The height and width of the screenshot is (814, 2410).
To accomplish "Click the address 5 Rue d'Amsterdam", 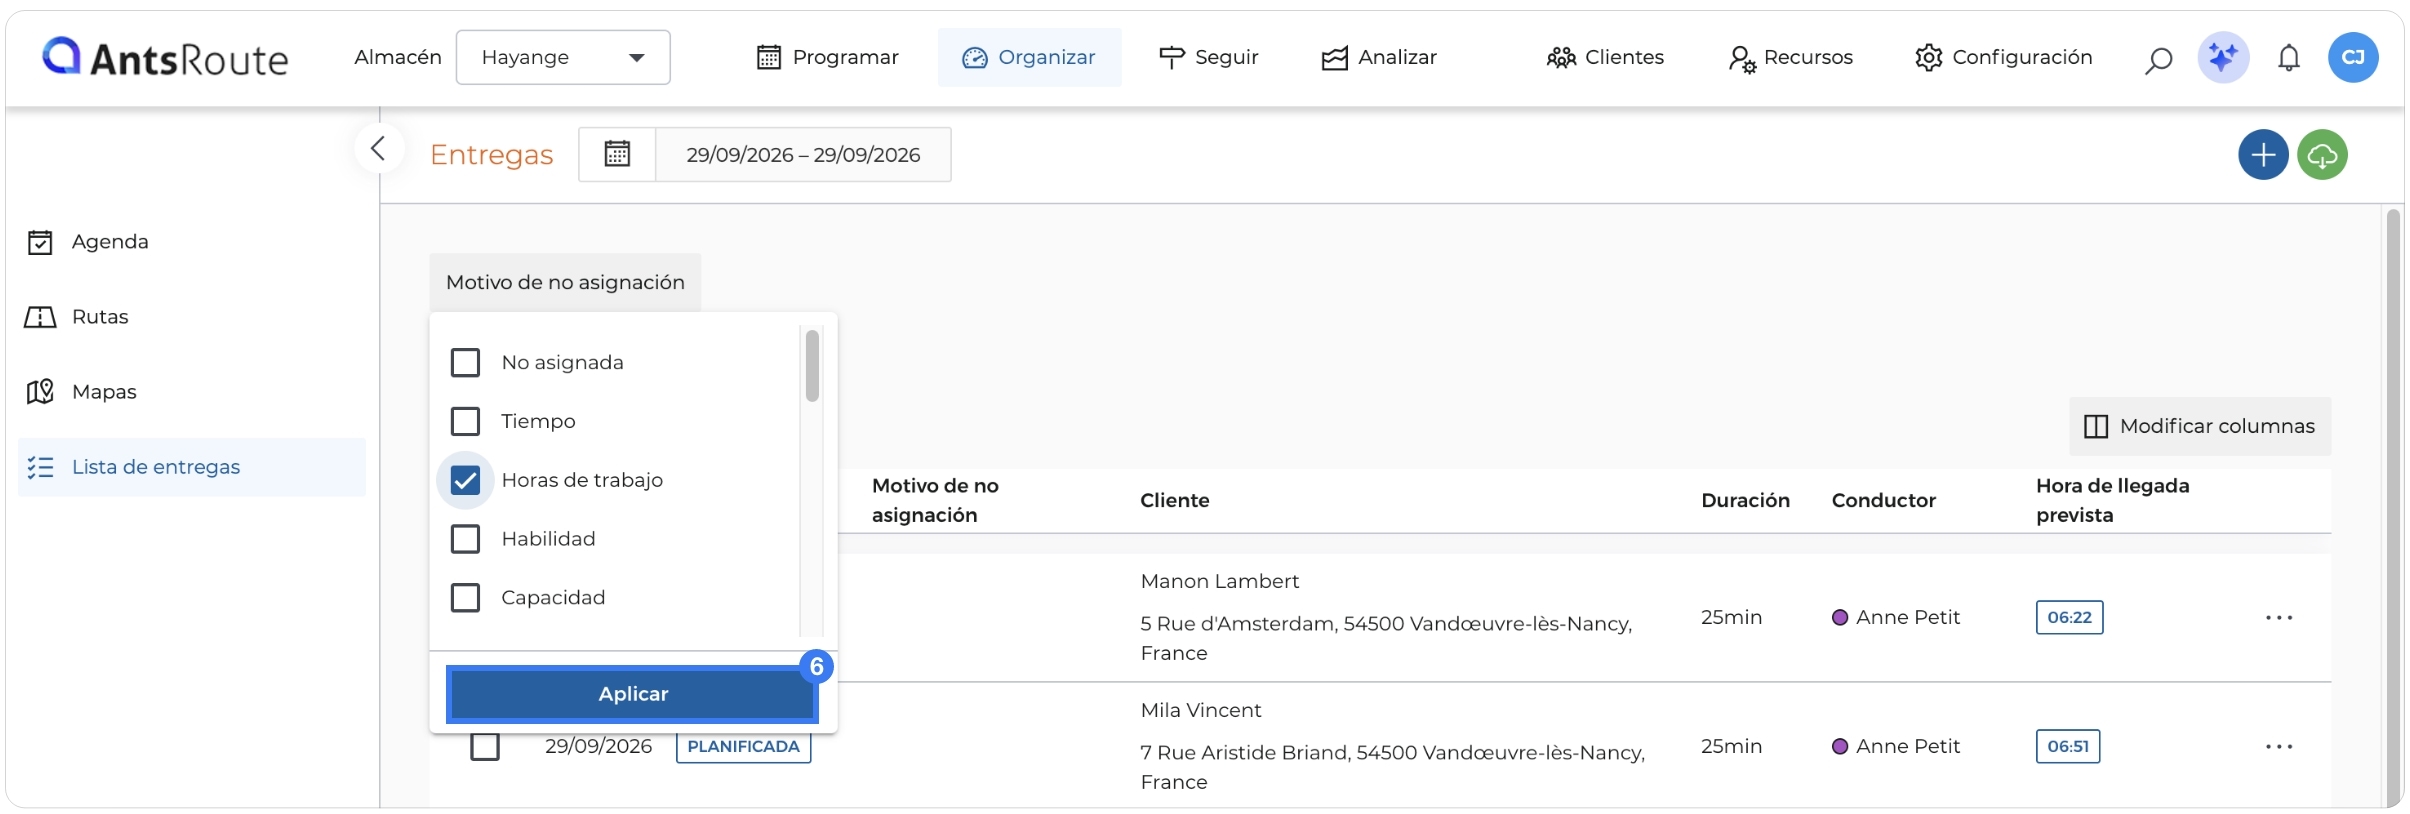I will [1386, 638].
